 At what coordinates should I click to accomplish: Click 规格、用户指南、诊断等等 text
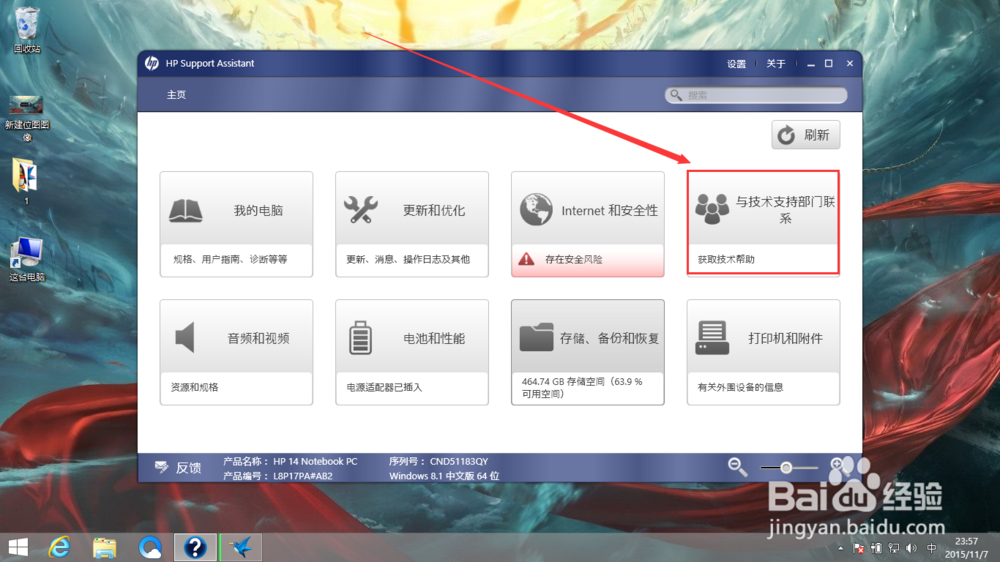[x=230, y=259]
